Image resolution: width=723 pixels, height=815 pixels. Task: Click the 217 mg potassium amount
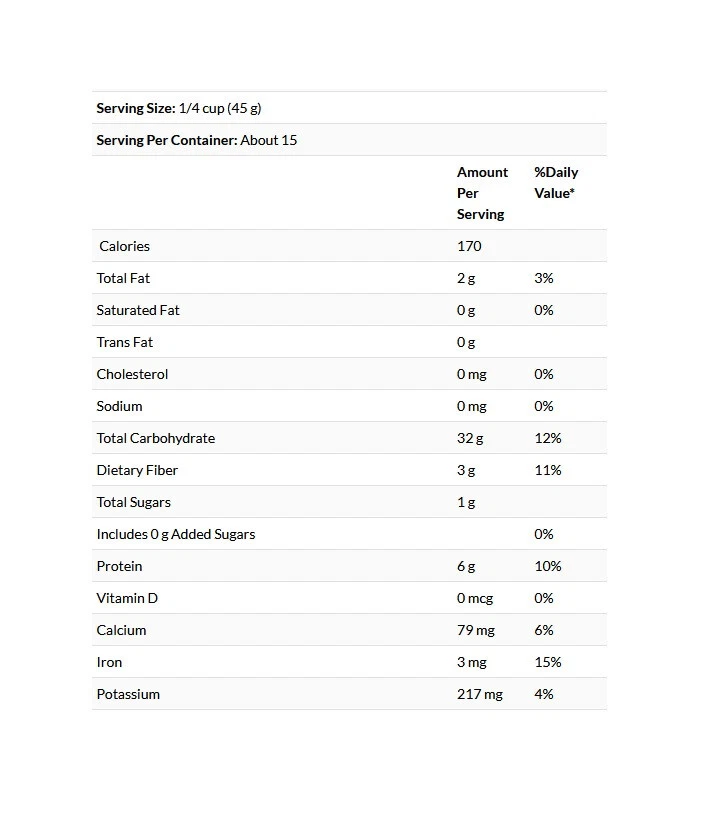click(x=480, y=694)
